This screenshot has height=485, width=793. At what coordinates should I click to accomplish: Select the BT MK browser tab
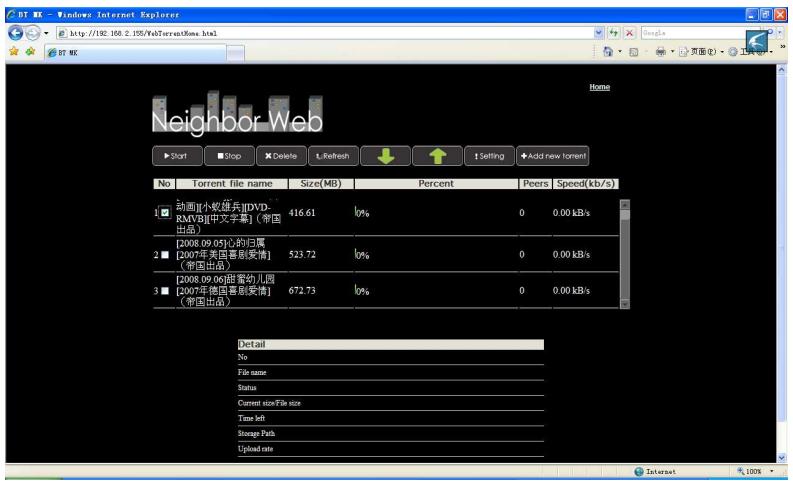point(135,53)
